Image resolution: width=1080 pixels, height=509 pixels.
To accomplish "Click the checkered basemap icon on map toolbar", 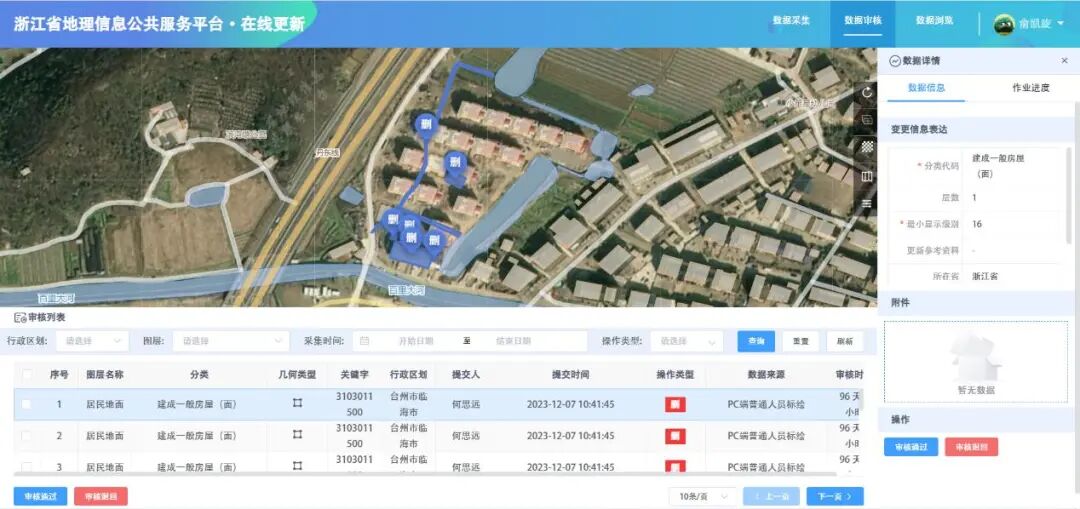I will [x=867, y=147].
